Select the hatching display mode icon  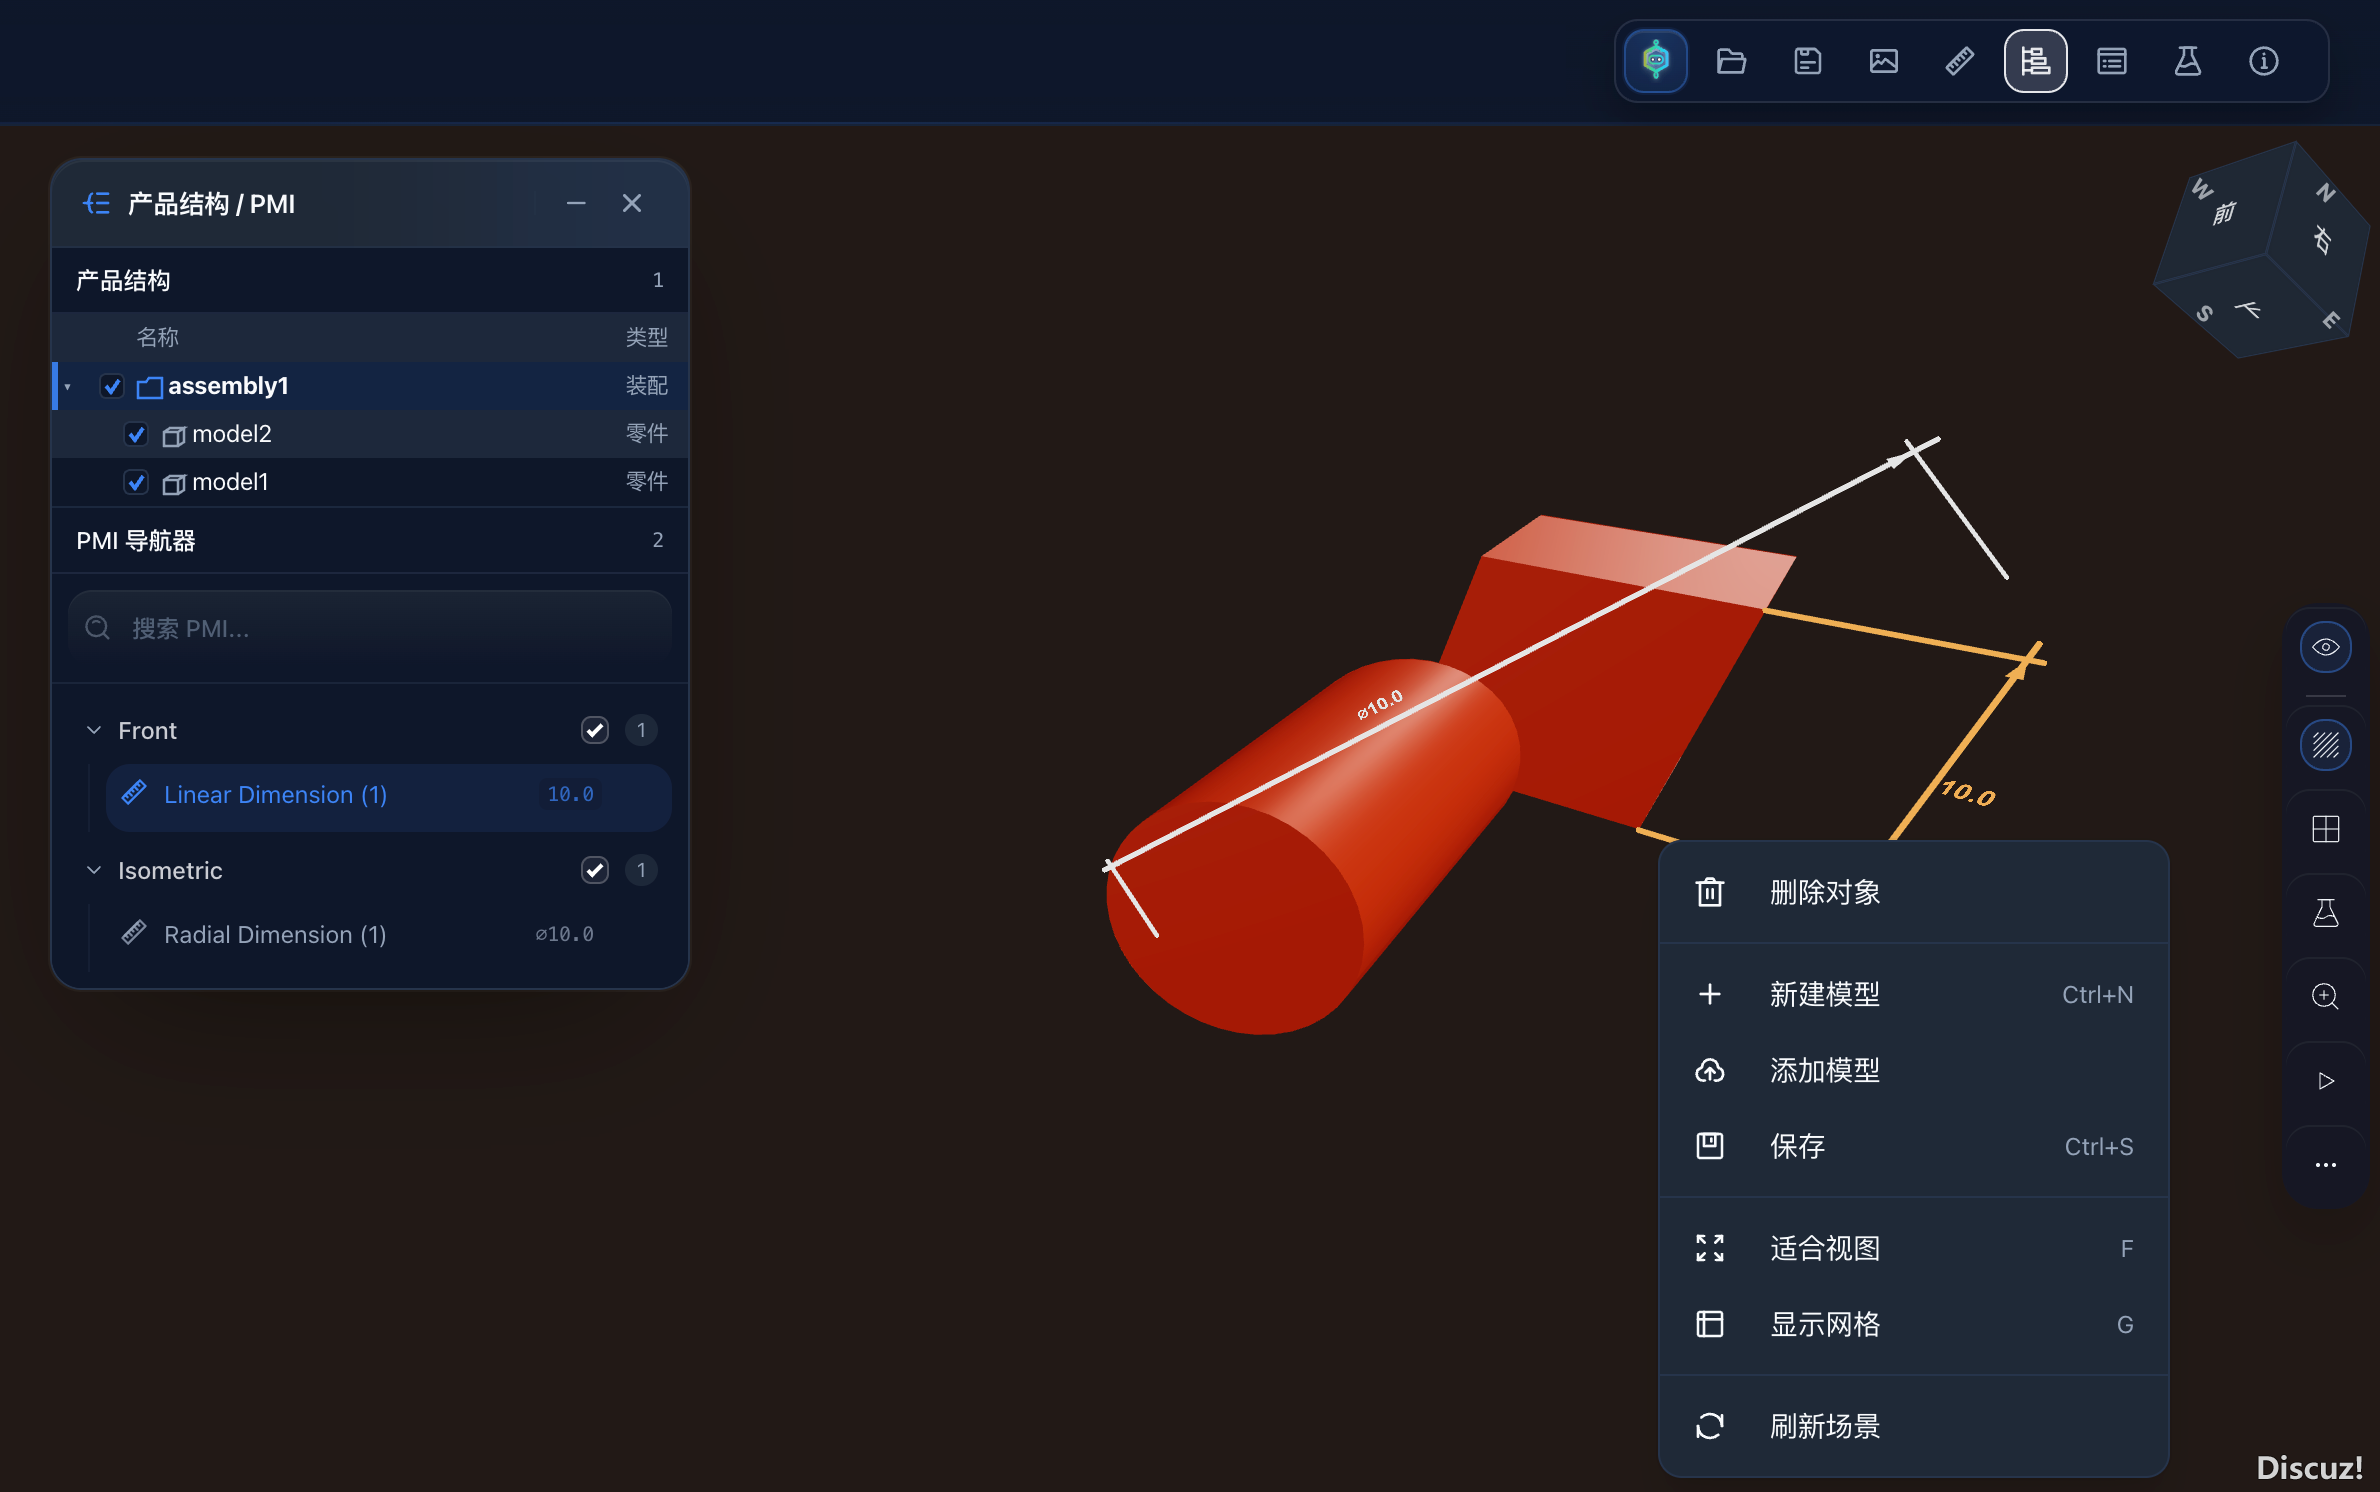tap(2325, 746)
